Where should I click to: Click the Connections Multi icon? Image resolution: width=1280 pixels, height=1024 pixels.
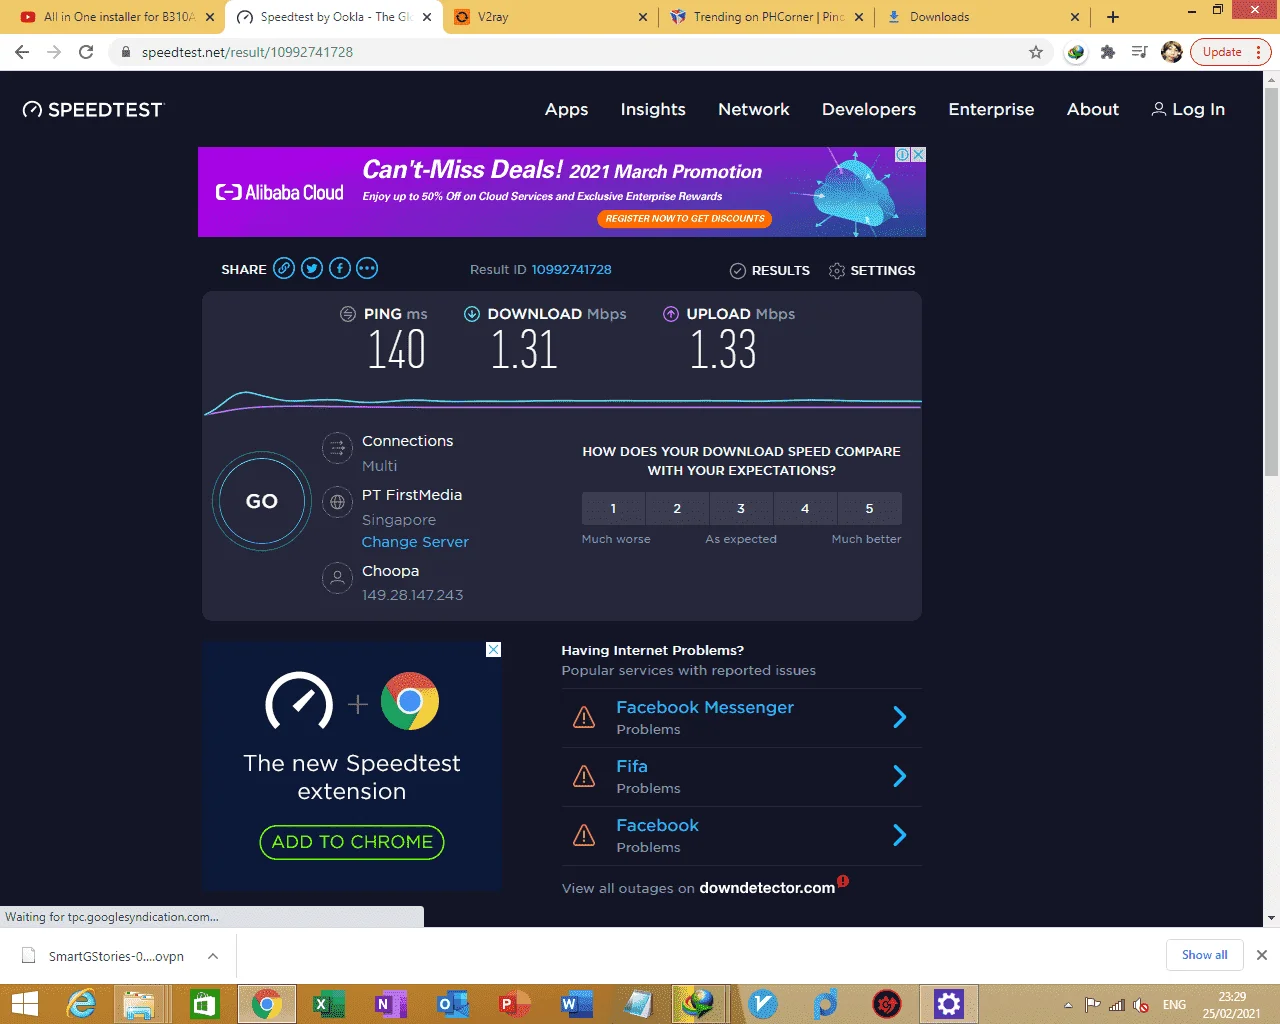[x=338, y=448]
